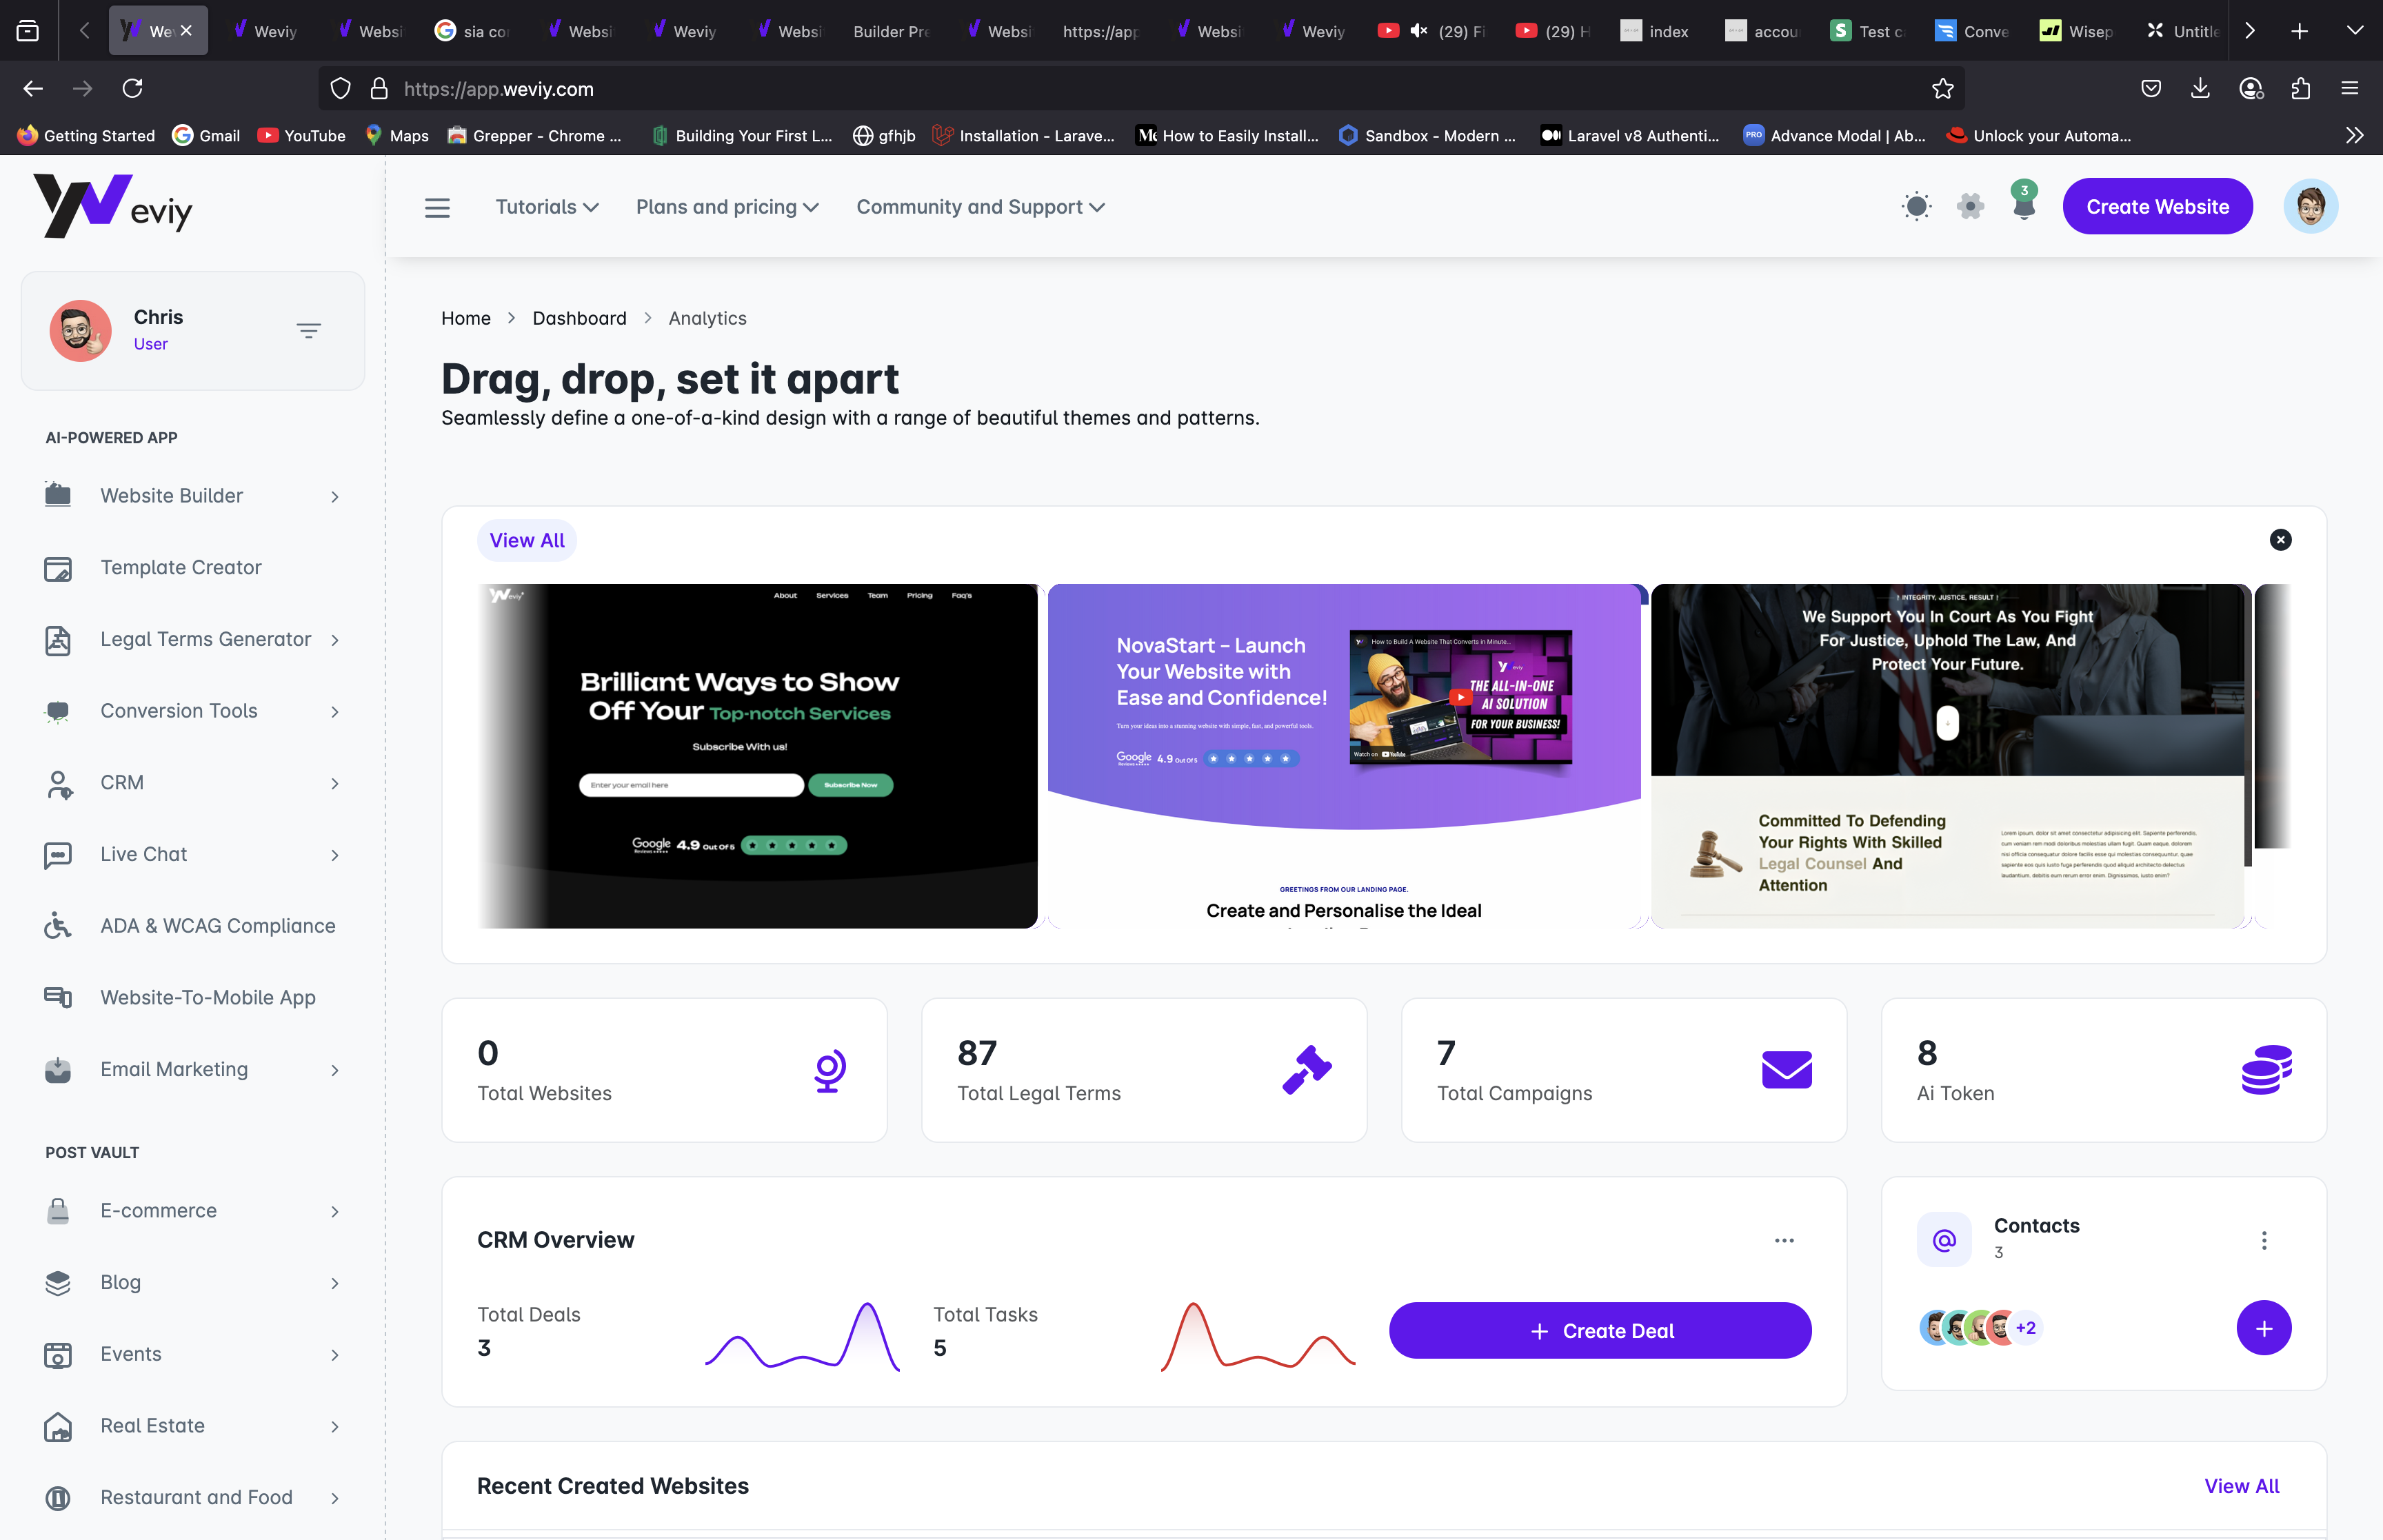Screen dimensions: 2383x1540
Task: Open ADA & WCAG Compliance item
Action: coord(217,926)
